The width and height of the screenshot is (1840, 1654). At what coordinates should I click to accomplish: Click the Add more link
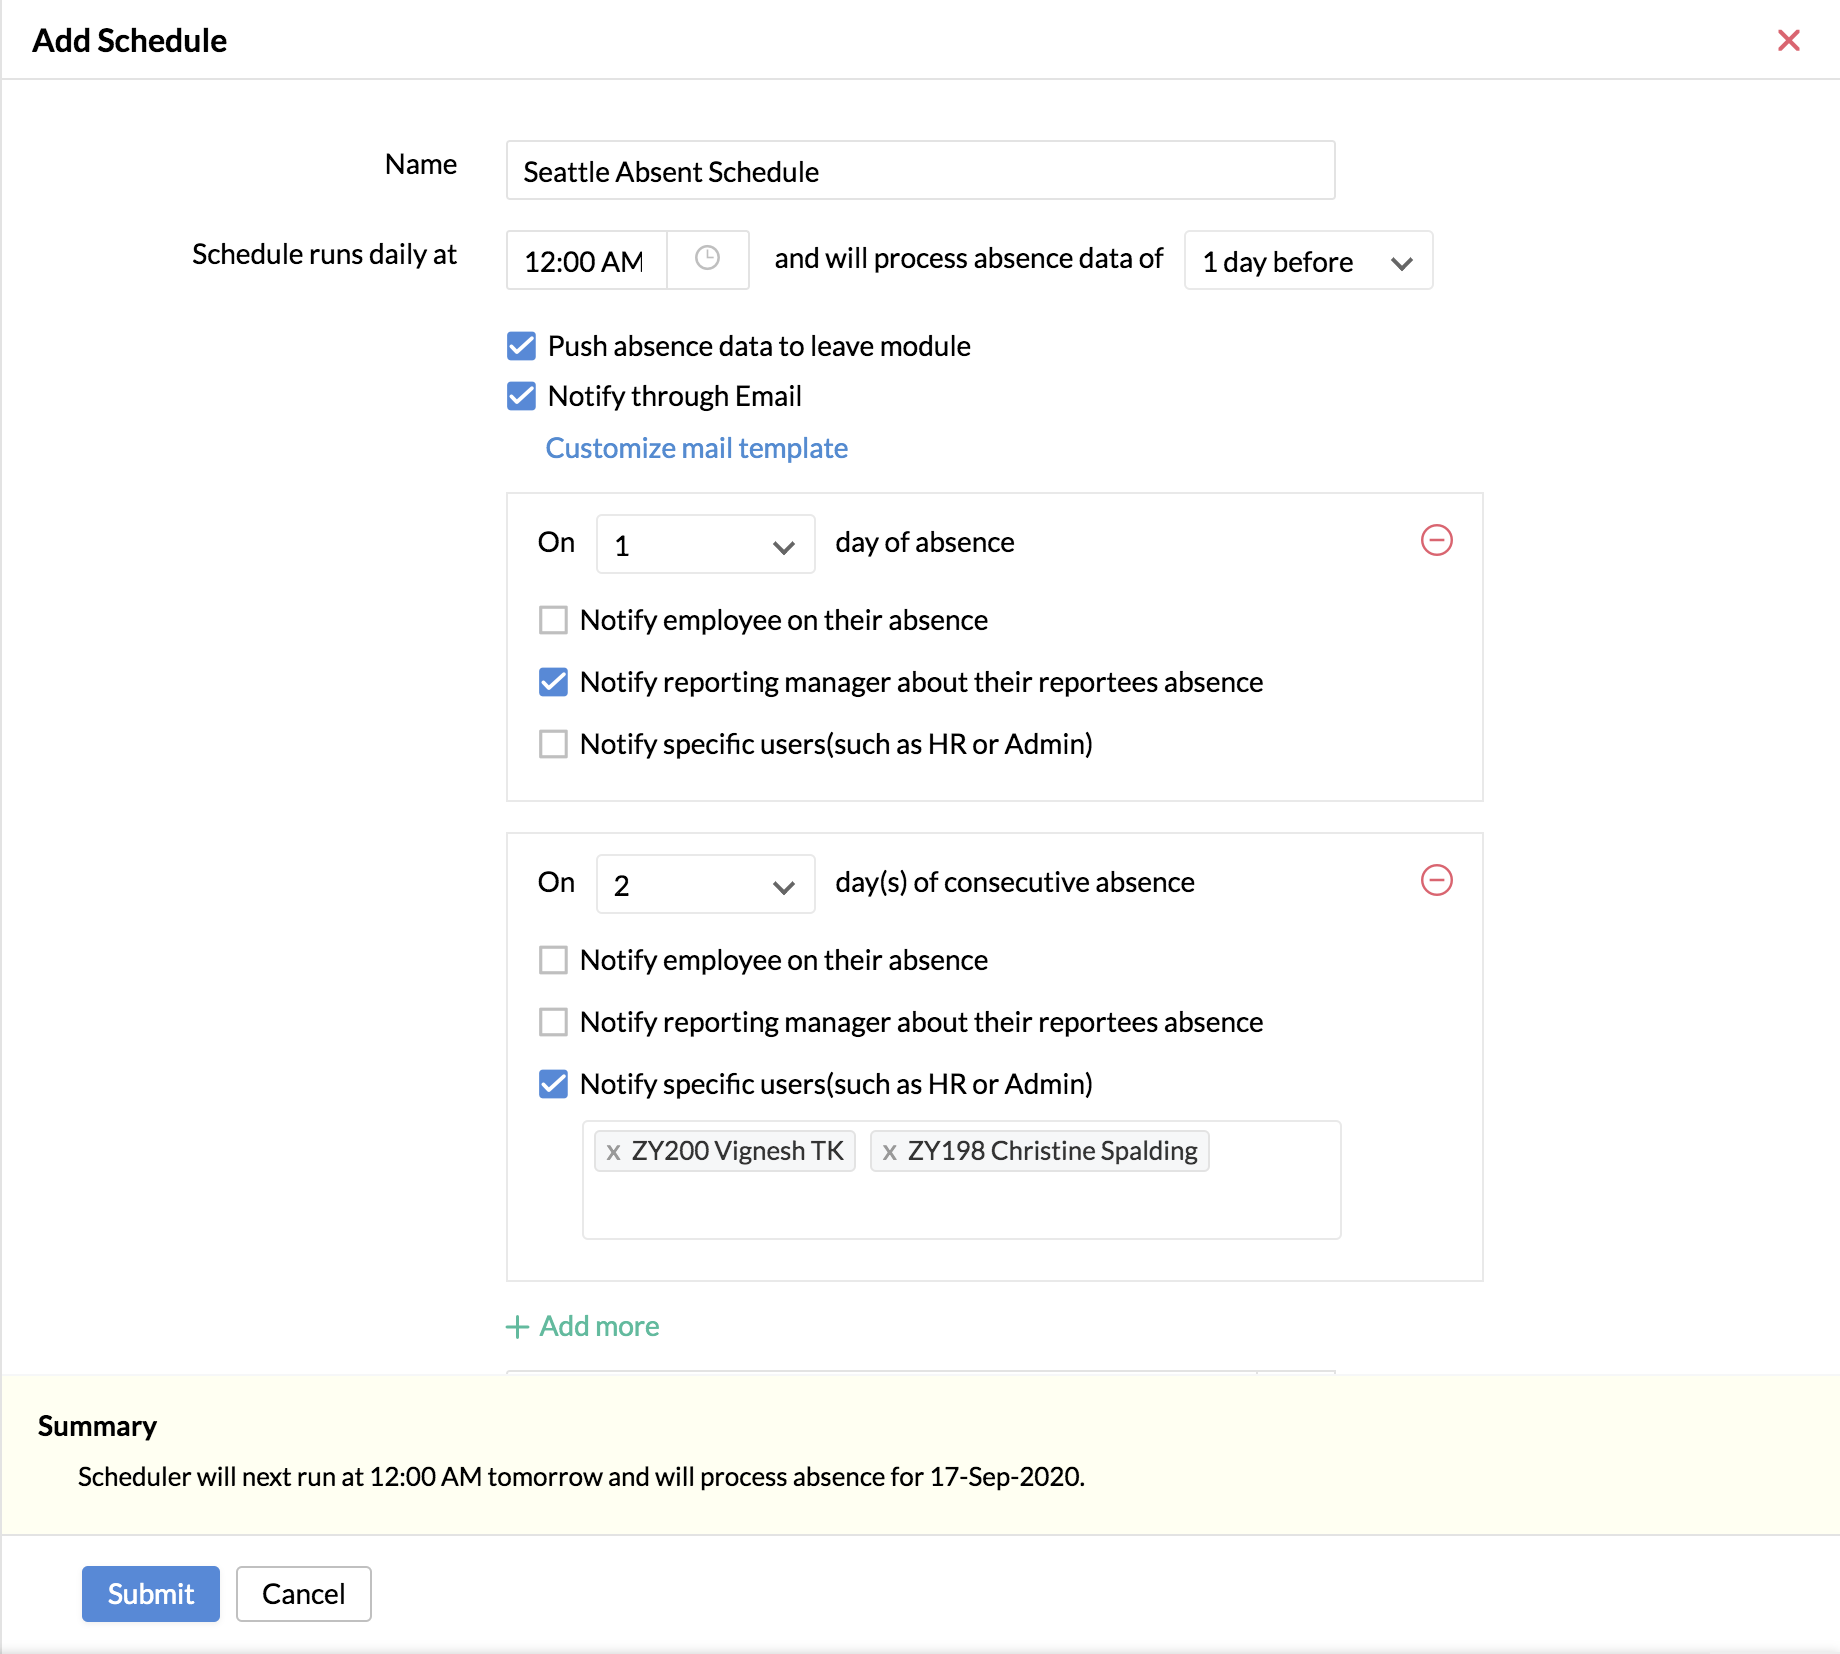[x=583, y=1326]
